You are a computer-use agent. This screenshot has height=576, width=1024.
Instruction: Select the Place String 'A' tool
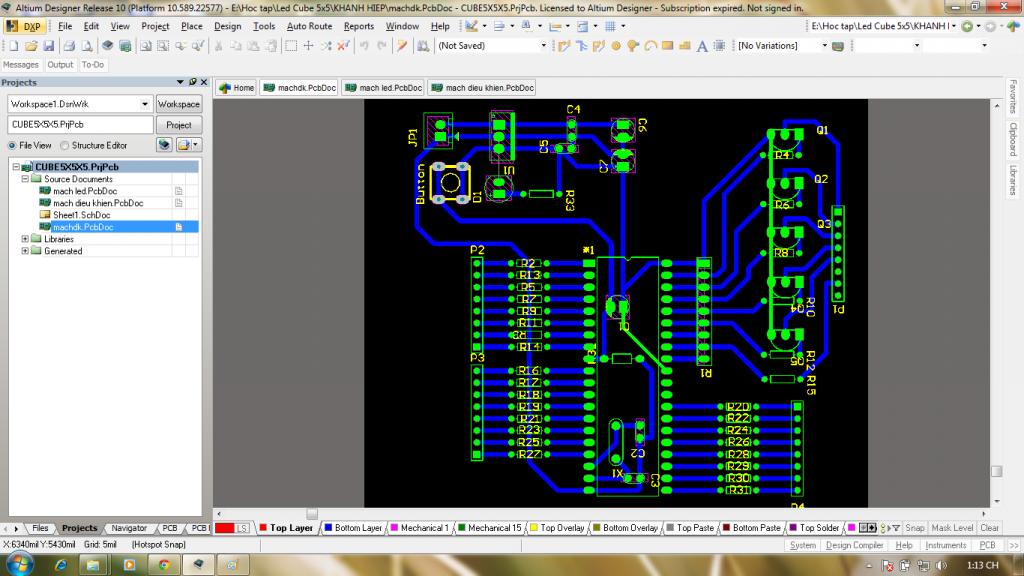click(x=703, y=46)
